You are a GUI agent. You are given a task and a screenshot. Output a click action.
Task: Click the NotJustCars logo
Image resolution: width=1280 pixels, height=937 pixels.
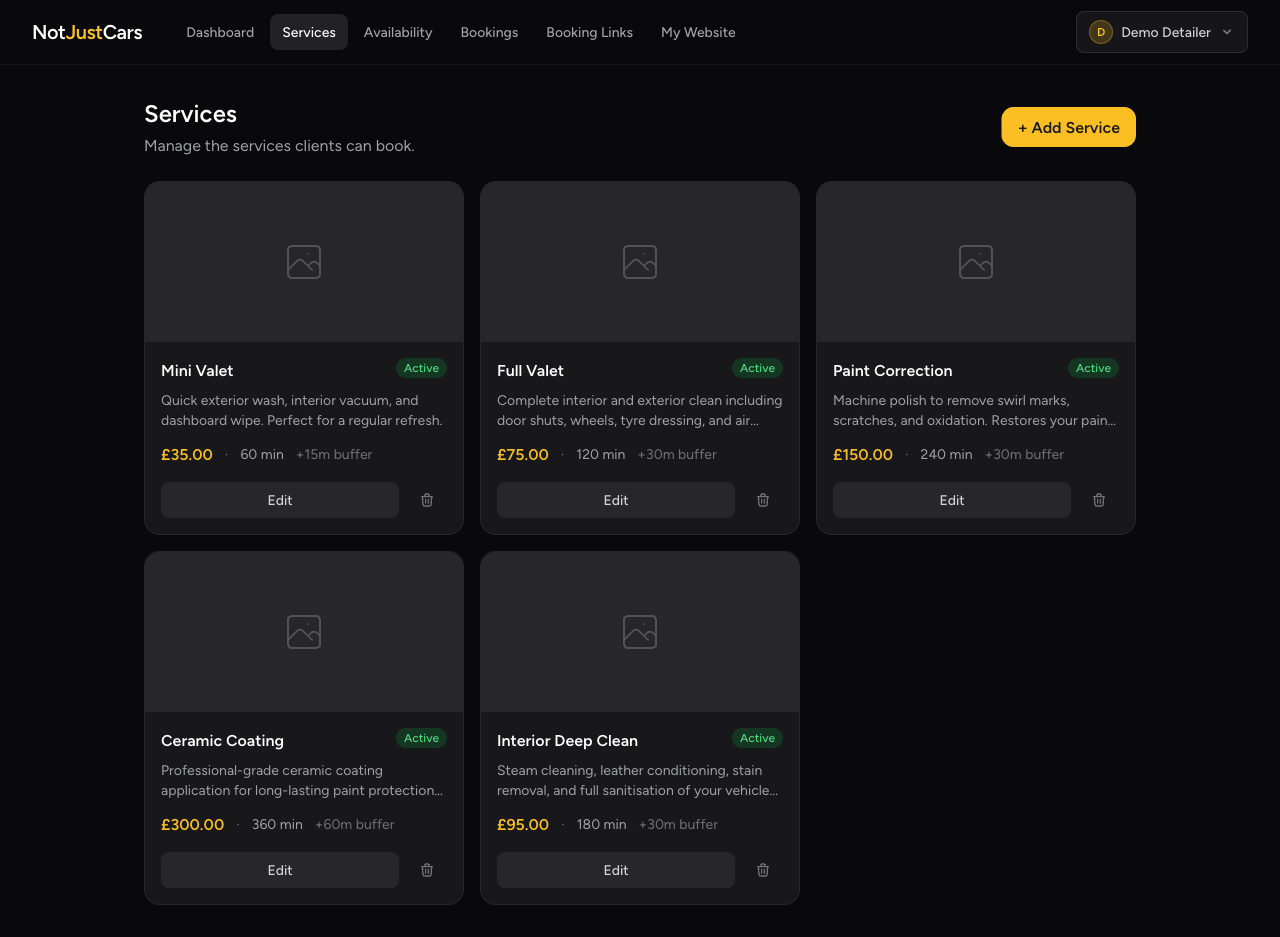87,31
